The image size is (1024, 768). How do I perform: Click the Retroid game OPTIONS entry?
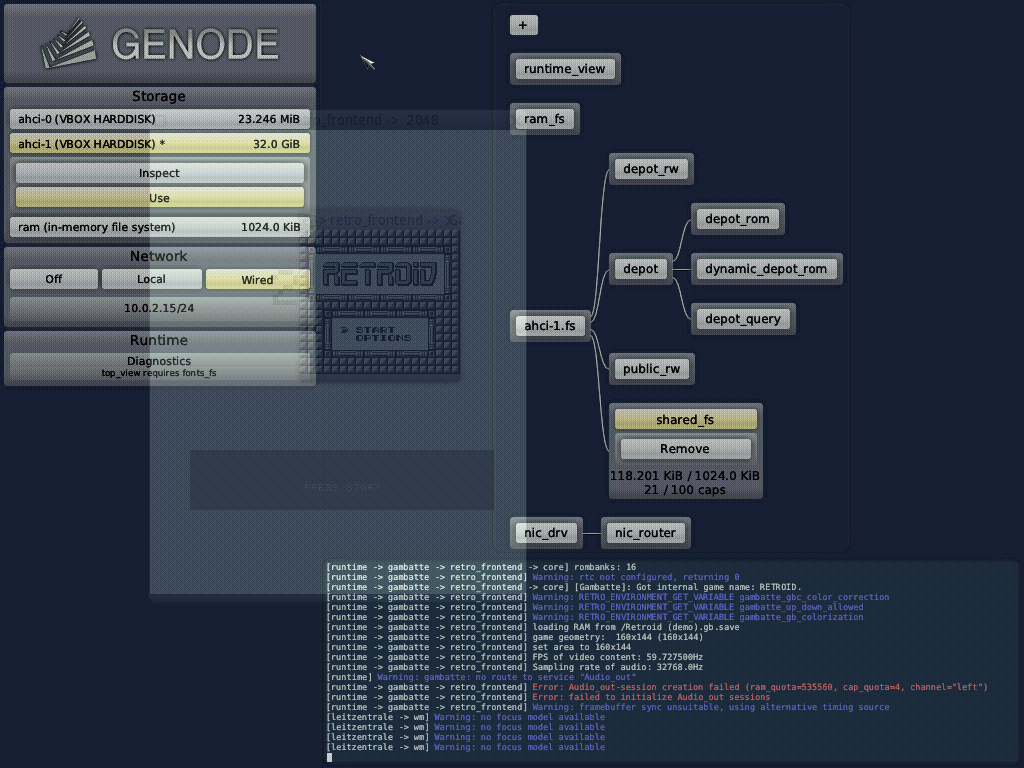click(x=383, y=338)
